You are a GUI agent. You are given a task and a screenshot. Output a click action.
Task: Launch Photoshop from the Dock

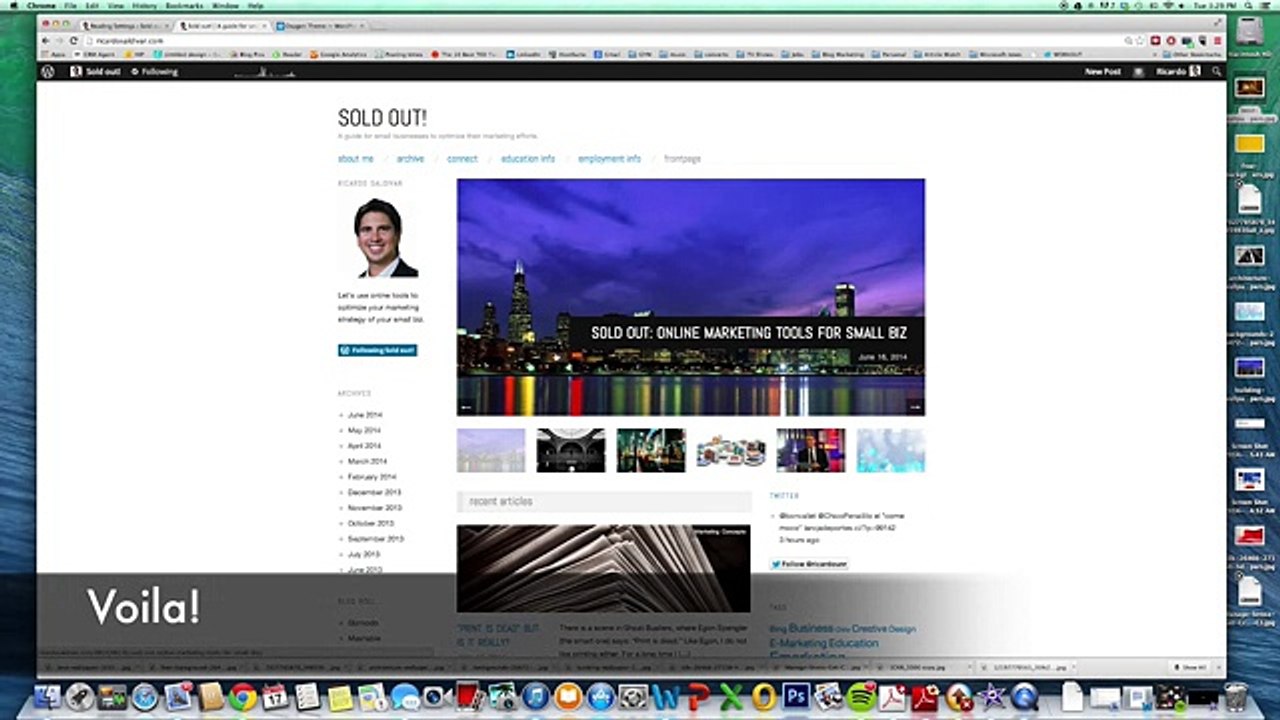pos(796,697)
